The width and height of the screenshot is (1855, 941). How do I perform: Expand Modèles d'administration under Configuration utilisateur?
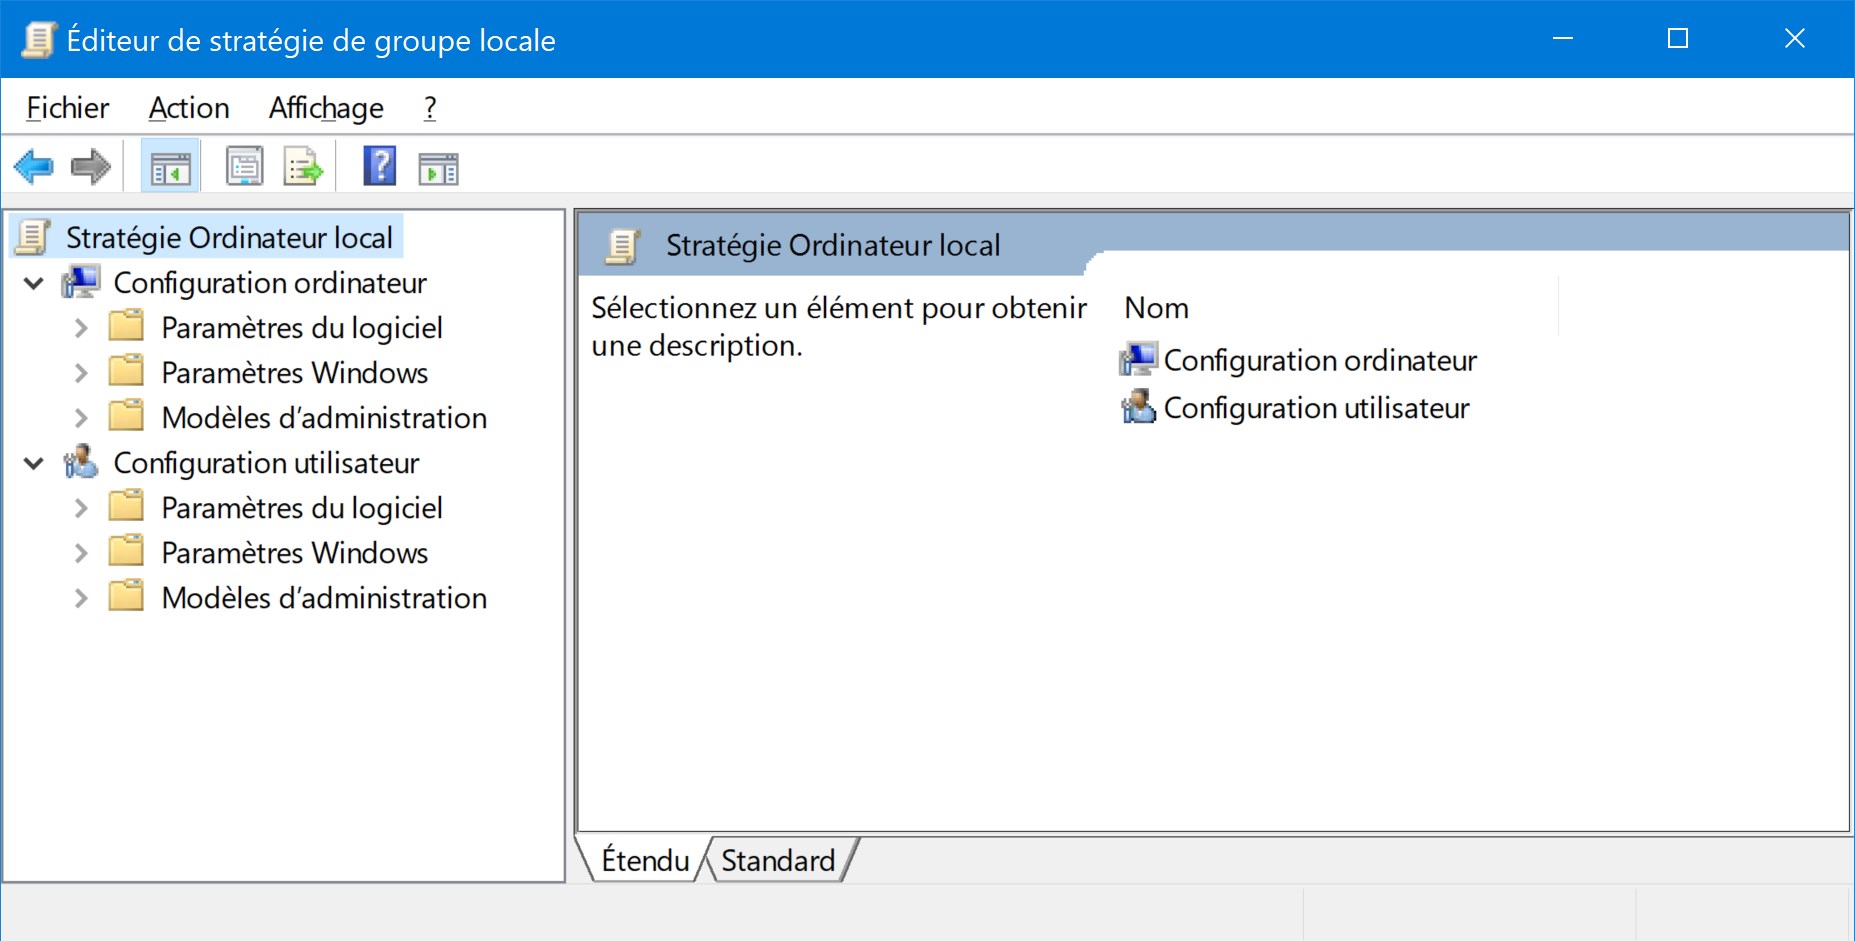pos(81,598)
